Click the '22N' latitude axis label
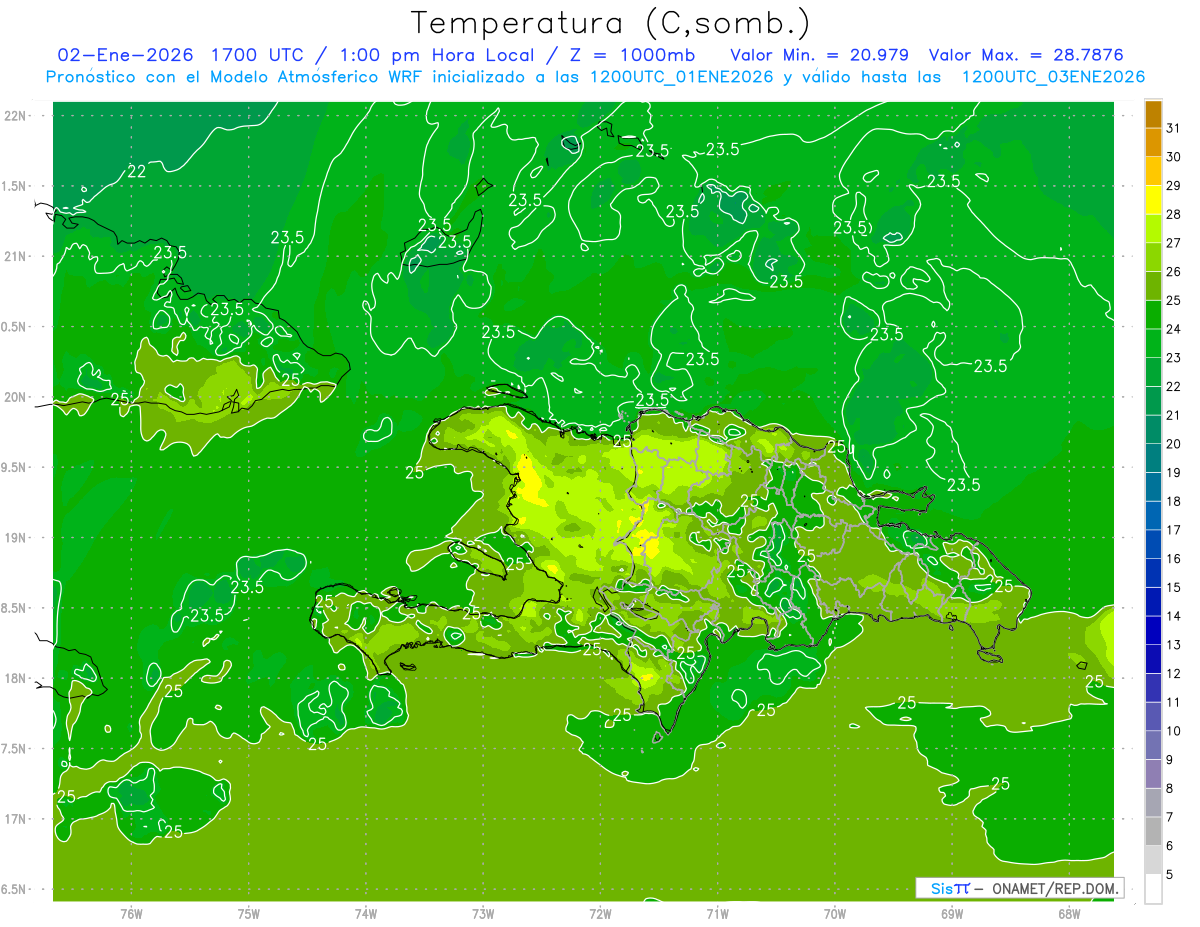Screen dimensions: 1200x927 click(15, 116)
